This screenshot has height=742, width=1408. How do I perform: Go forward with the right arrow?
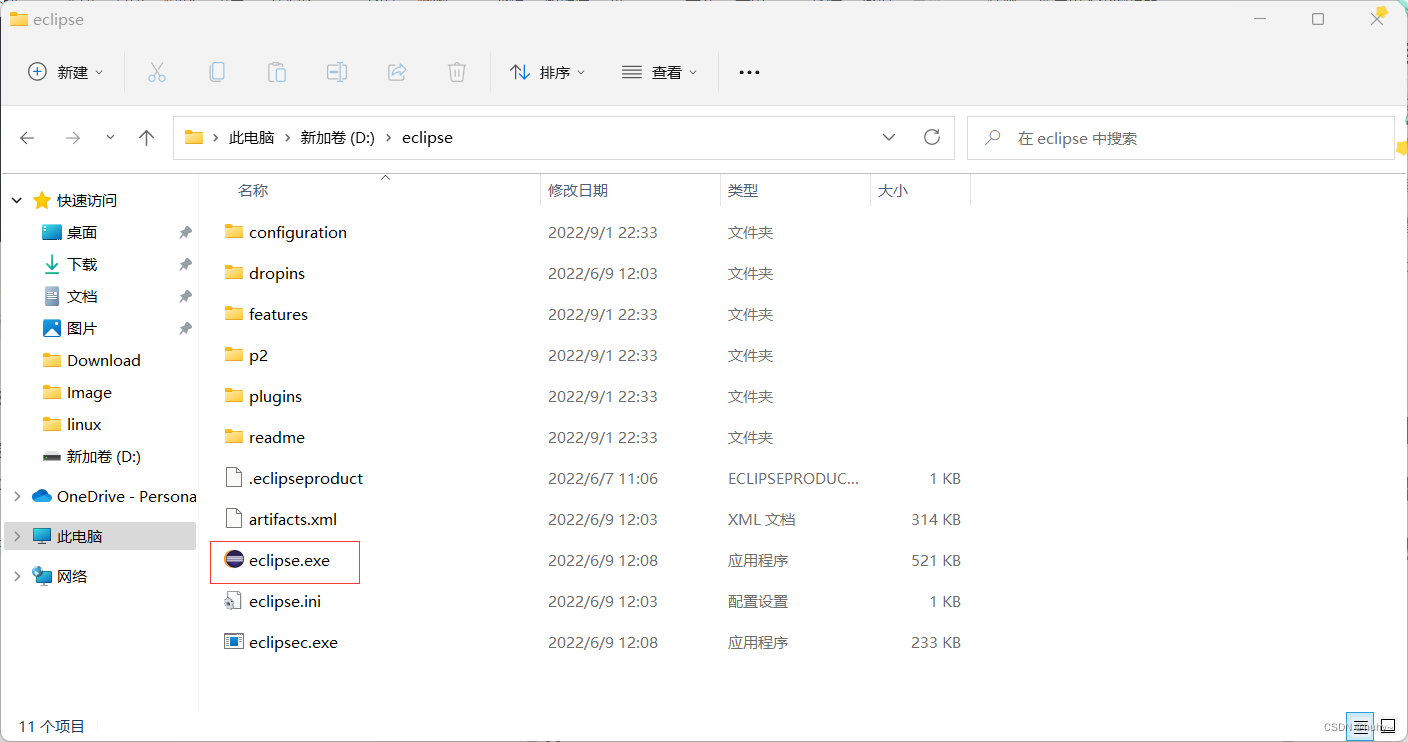pyautogui.click(x=72, y=138)
